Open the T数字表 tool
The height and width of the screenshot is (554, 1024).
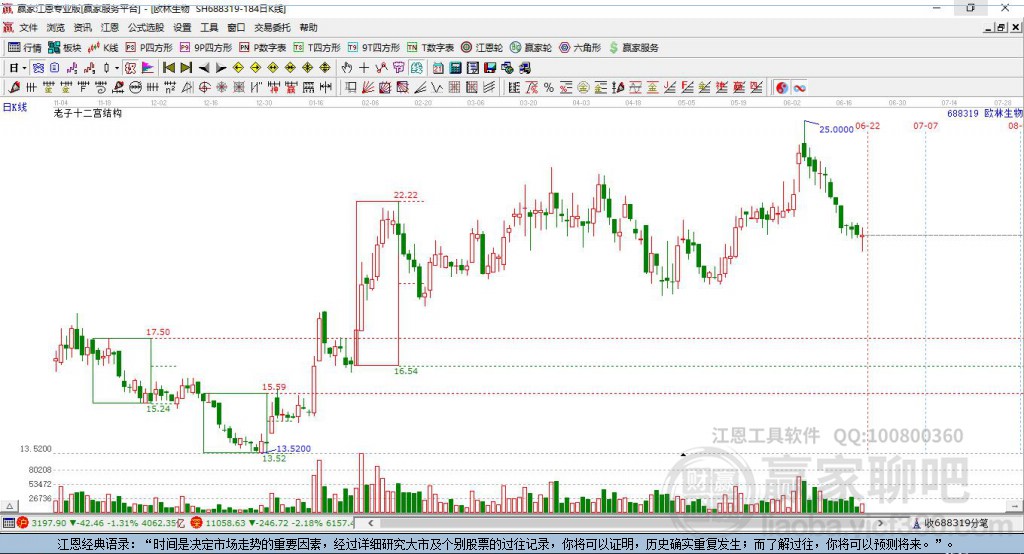point(430,48)
